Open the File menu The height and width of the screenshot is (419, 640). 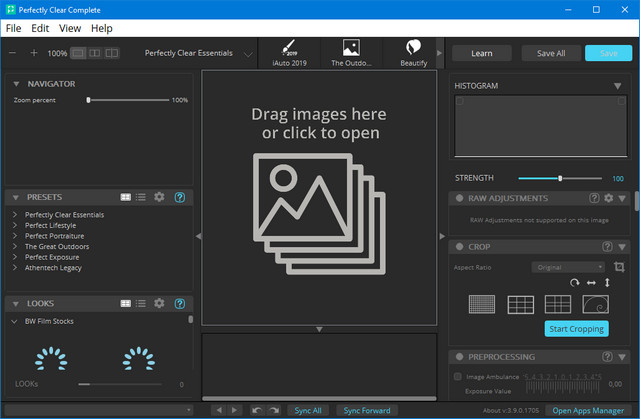pyautogui.click(x=13, y=28)
